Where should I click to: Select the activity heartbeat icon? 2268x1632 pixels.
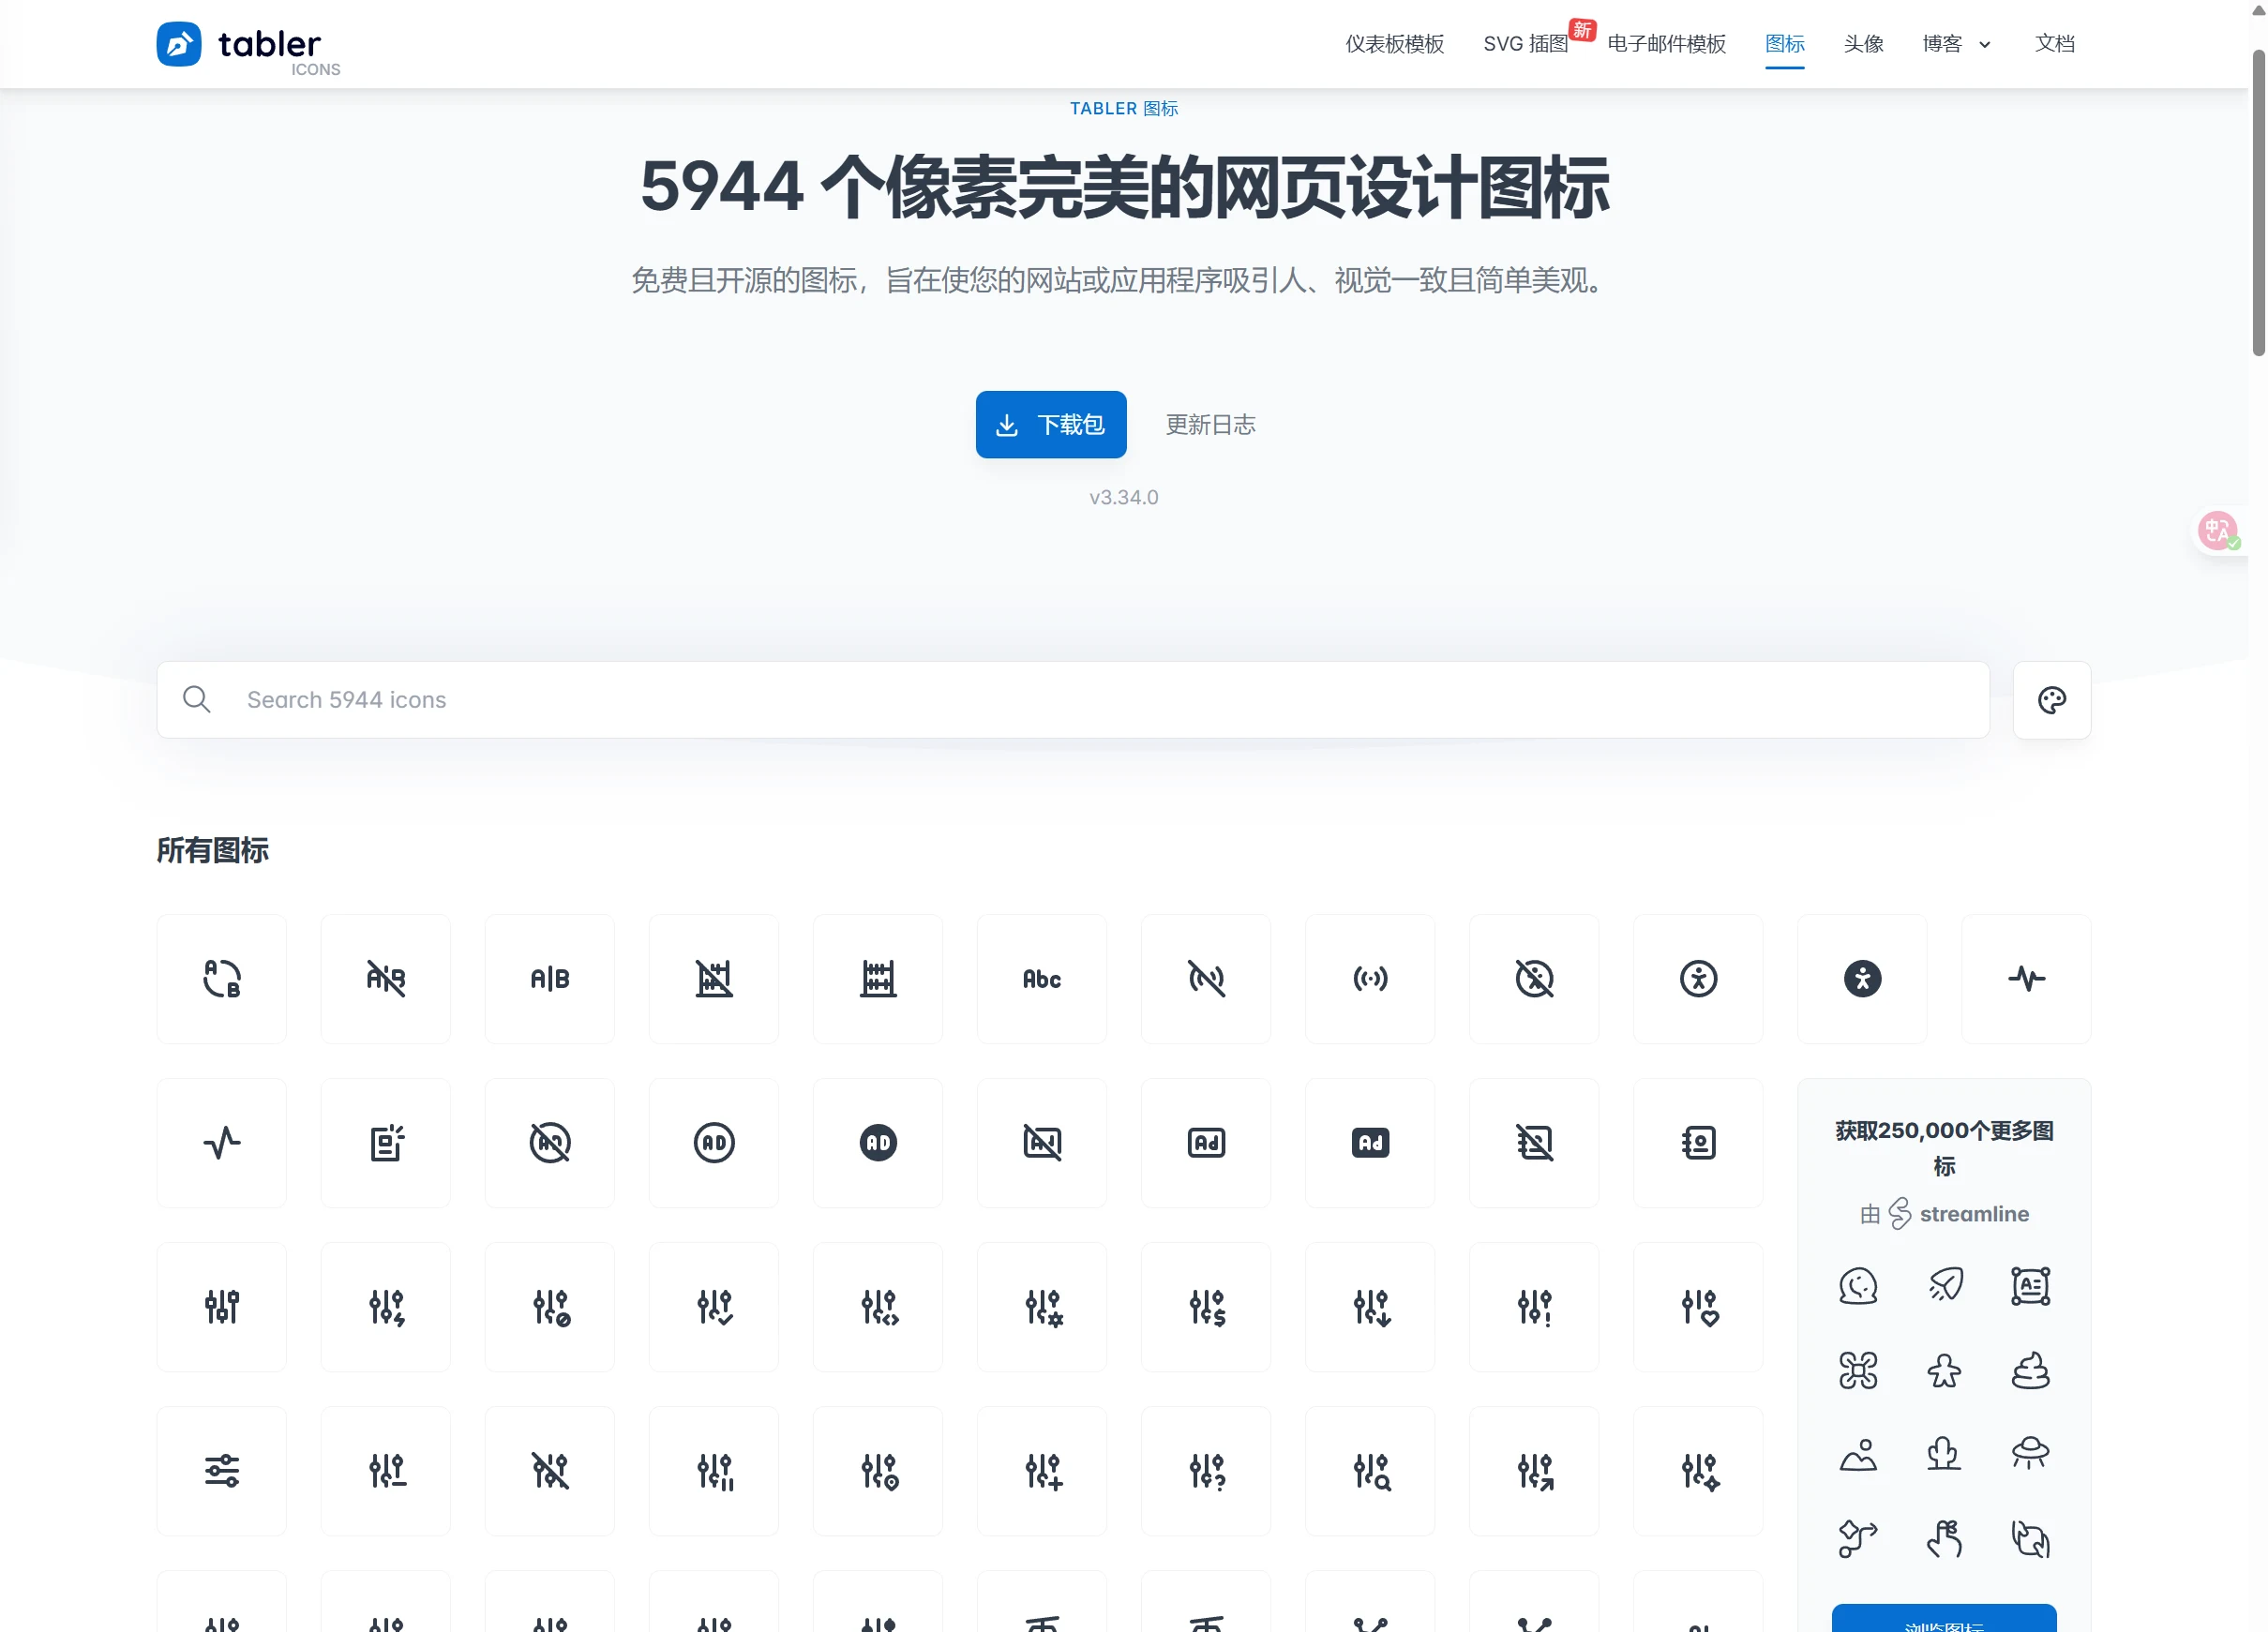(x=221, y=1143)
